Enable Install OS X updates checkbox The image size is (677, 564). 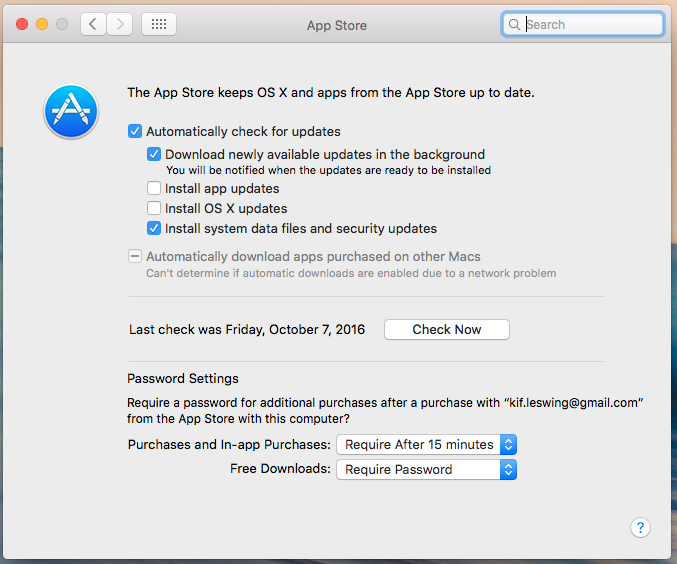pos(154,208)
